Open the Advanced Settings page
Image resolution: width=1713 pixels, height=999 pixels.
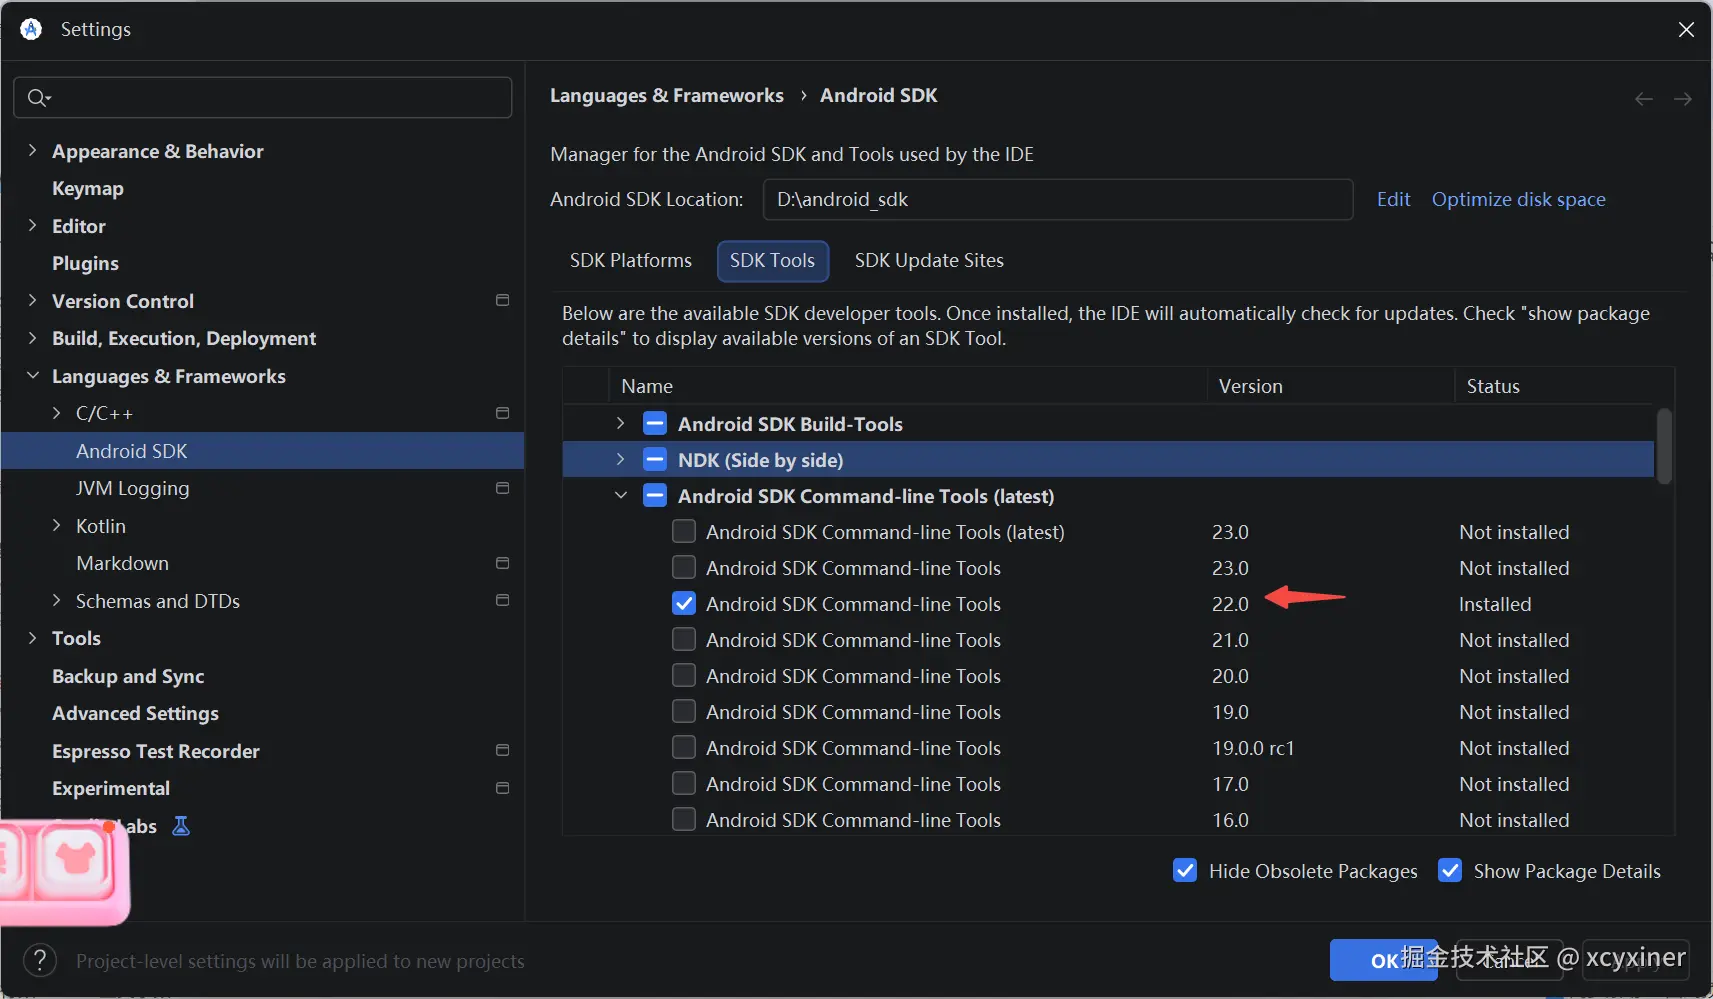coord(135,713)
